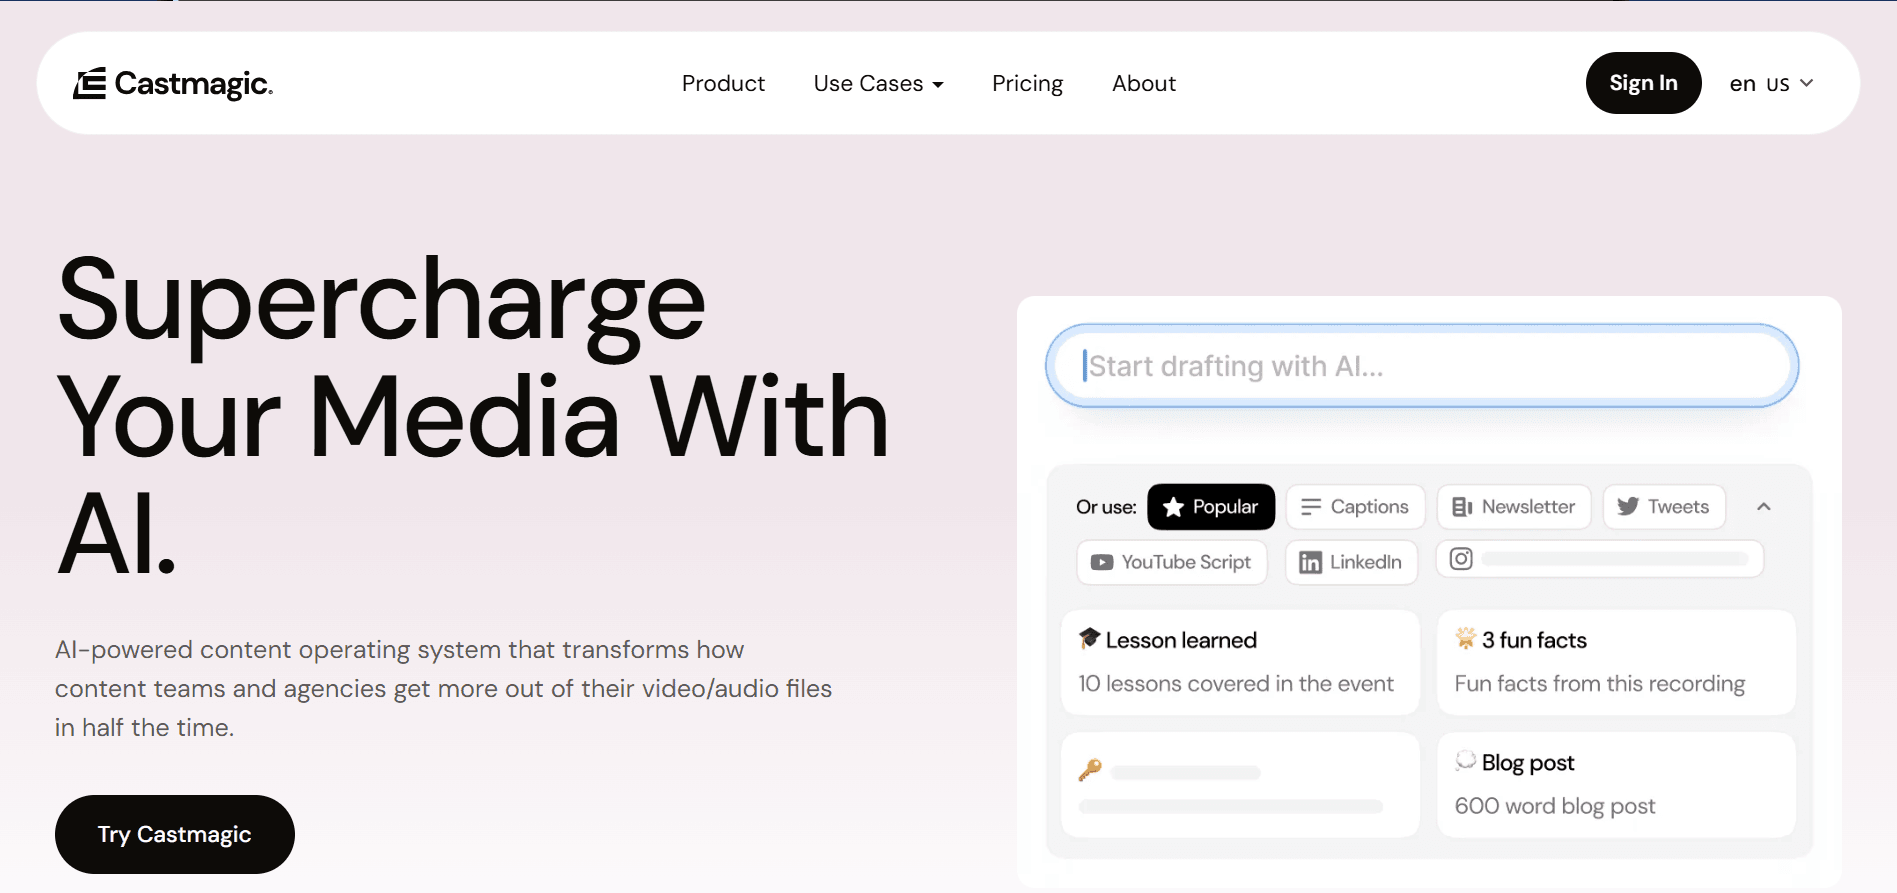1897x893 pixels.
Task: Collapse the template list with chevron
Action: (1764, 507)
